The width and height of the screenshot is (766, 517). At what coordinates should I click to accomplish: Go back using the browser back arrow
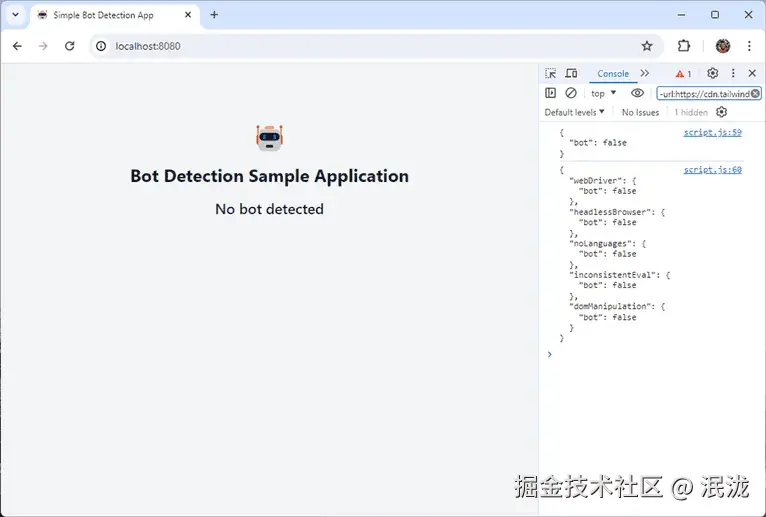click(18, 46)
